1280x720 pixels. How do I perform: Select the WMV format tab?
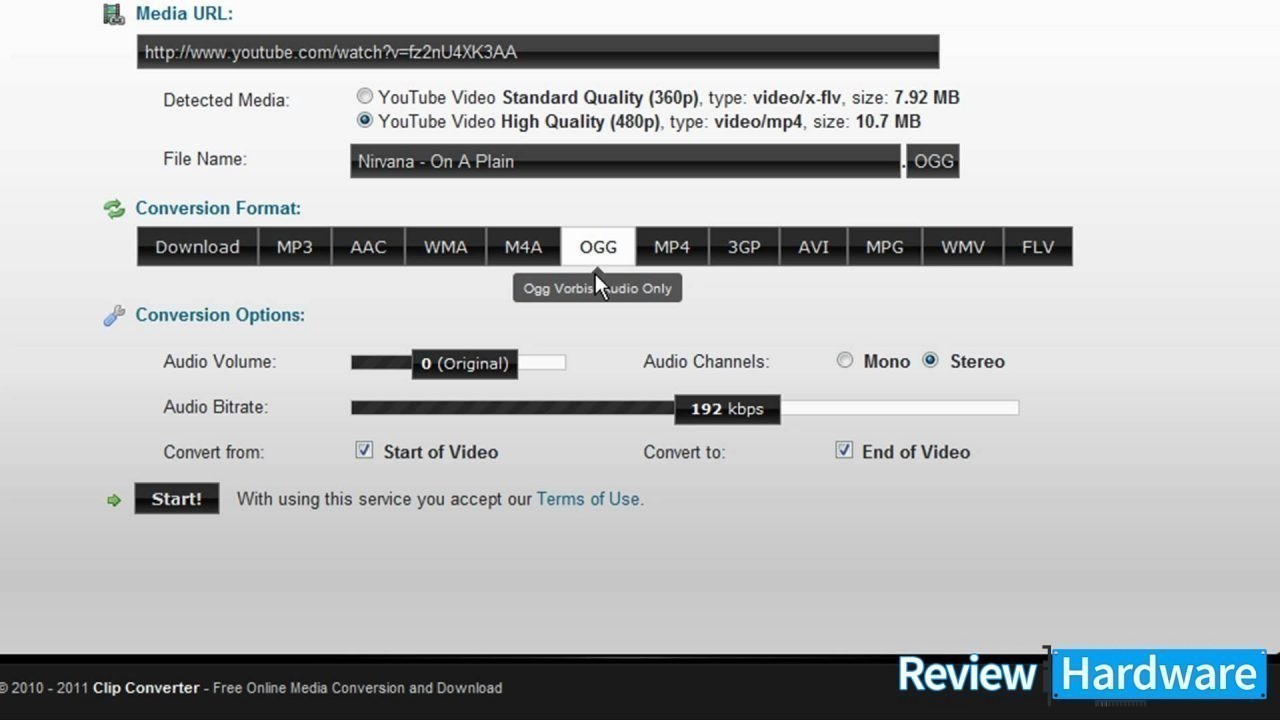(963, 247)
